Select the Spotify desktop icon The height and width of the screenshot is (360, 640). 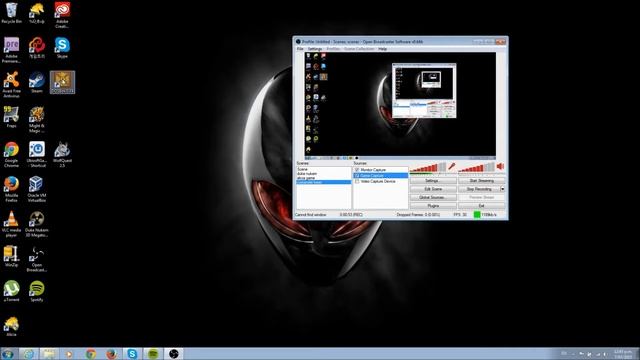(37, 291)
